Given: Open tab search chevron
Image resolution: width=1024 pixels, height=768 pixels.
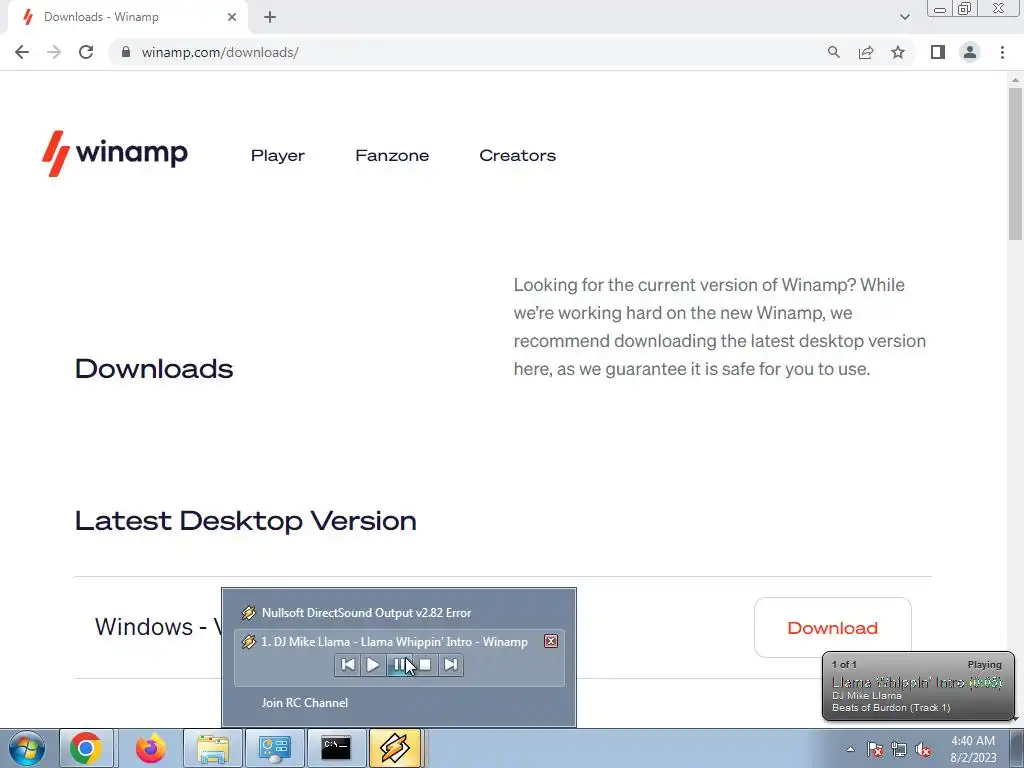Looking at the screenshot, I should coord(904,17).
